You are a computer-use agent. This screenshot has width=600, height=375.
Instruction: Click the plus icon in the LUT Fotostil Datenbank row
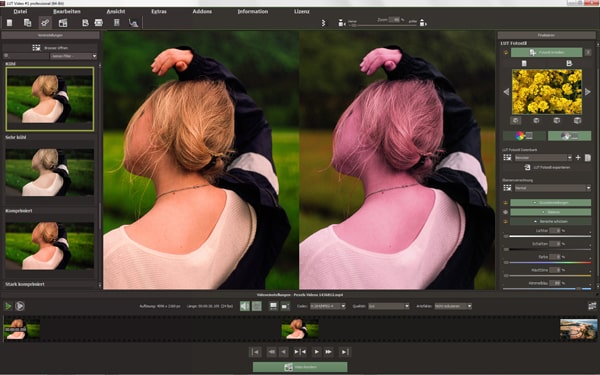click(578, 157)
